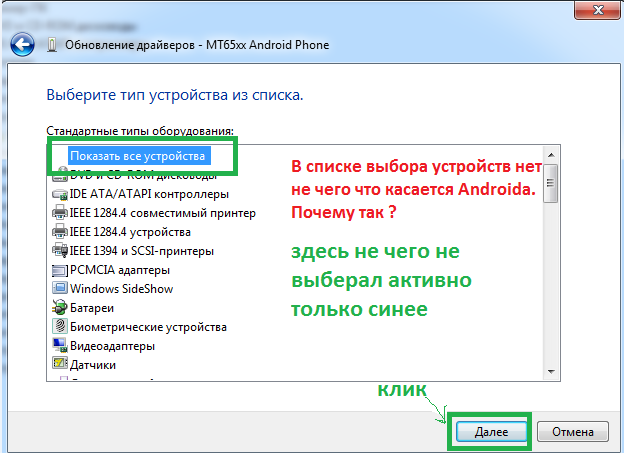Viewport: 624px width, 453px height.
Task: Select Биометрические устройства device type
Action: [x=148, y=327]
